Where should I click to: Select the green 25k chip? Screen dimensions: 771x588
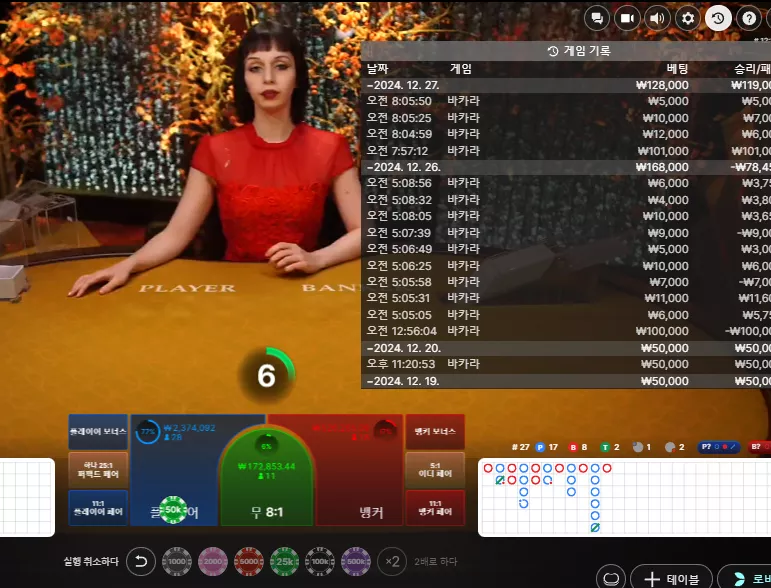285,561
